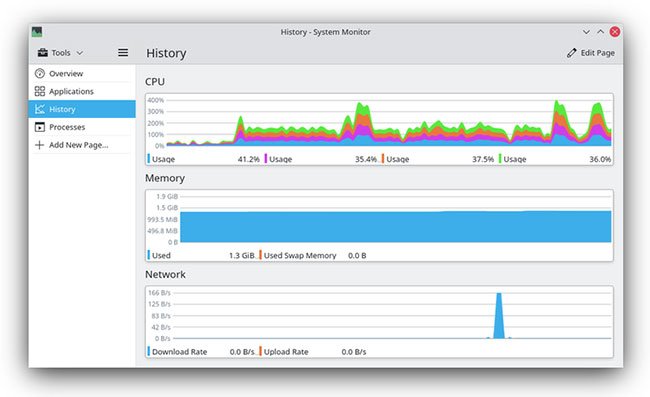650x397 pixels.
Task: Click the plus icon for Add New Page
Action: (x=39, y=145)
